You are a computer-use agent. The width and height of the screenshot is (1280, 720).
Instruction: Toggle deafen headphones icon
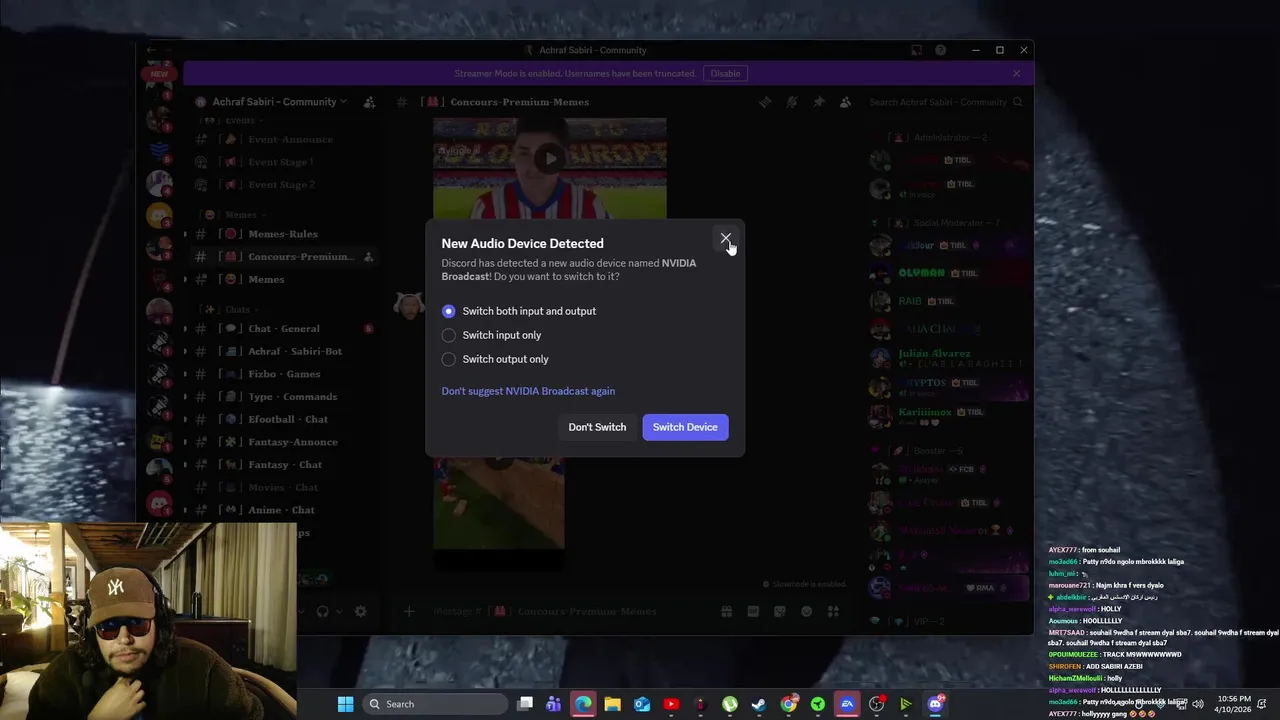click(322, 611)
